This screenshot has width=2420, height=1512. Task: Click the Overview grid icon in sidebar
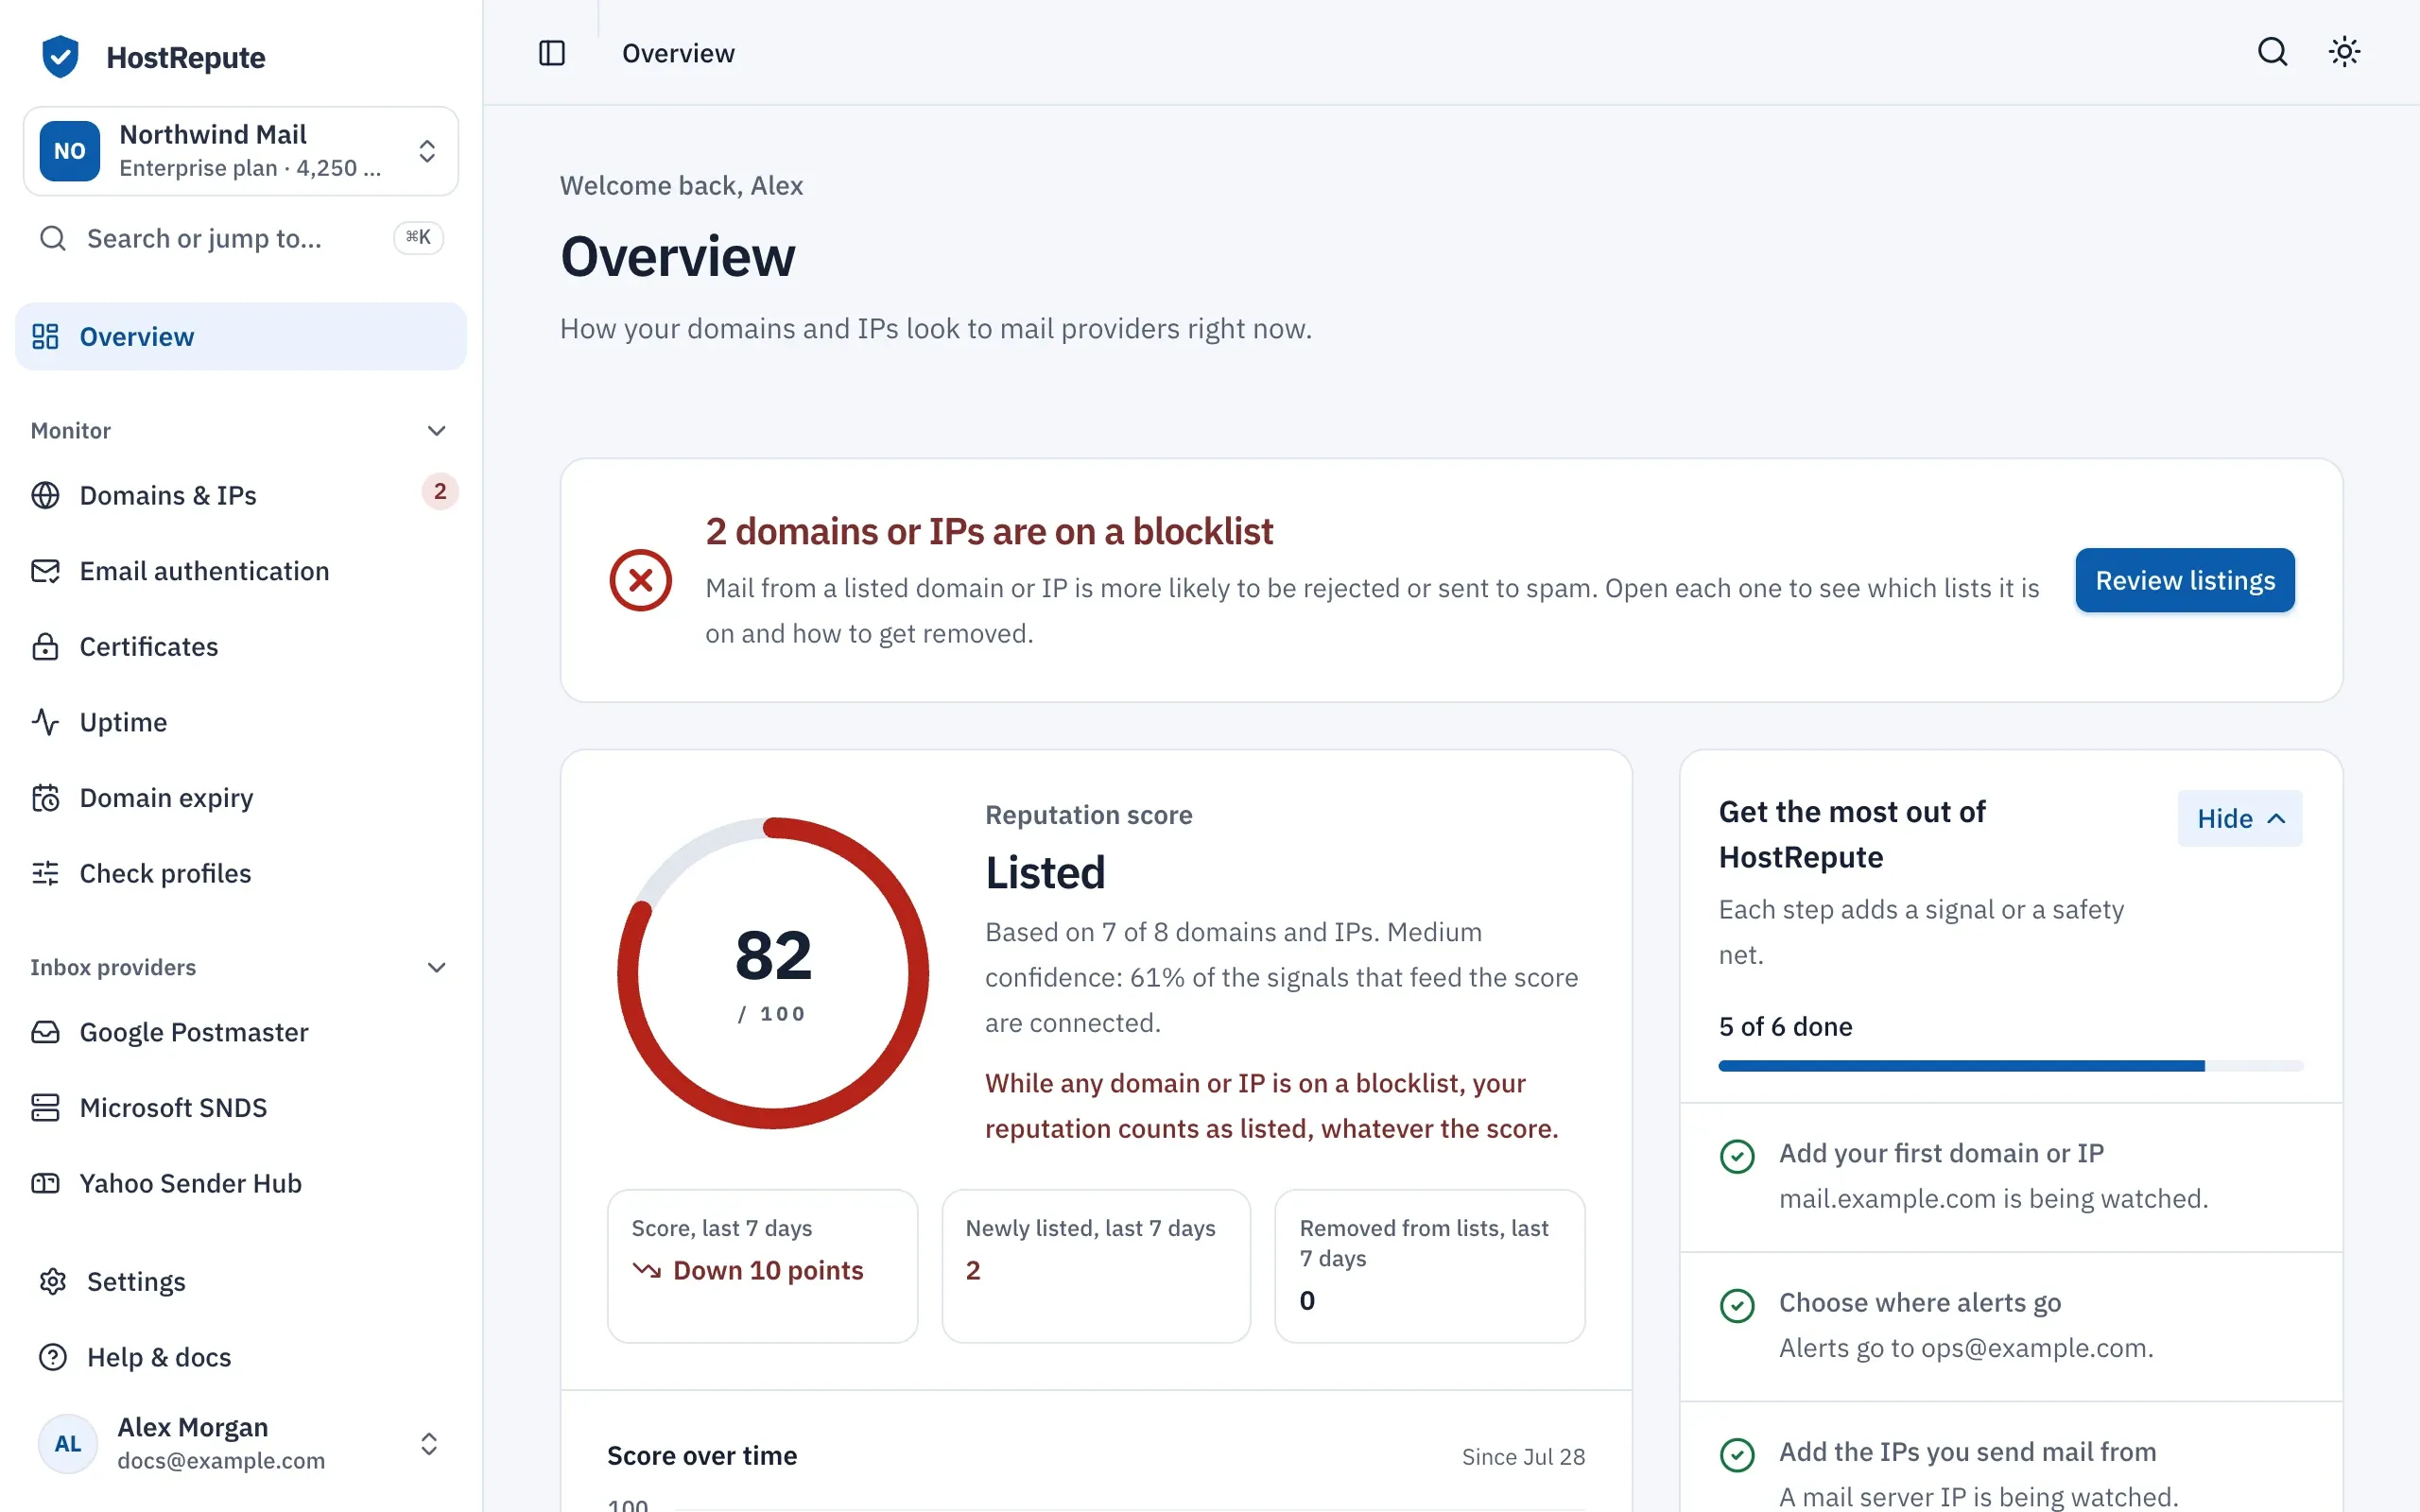click(x=45, y=337)
